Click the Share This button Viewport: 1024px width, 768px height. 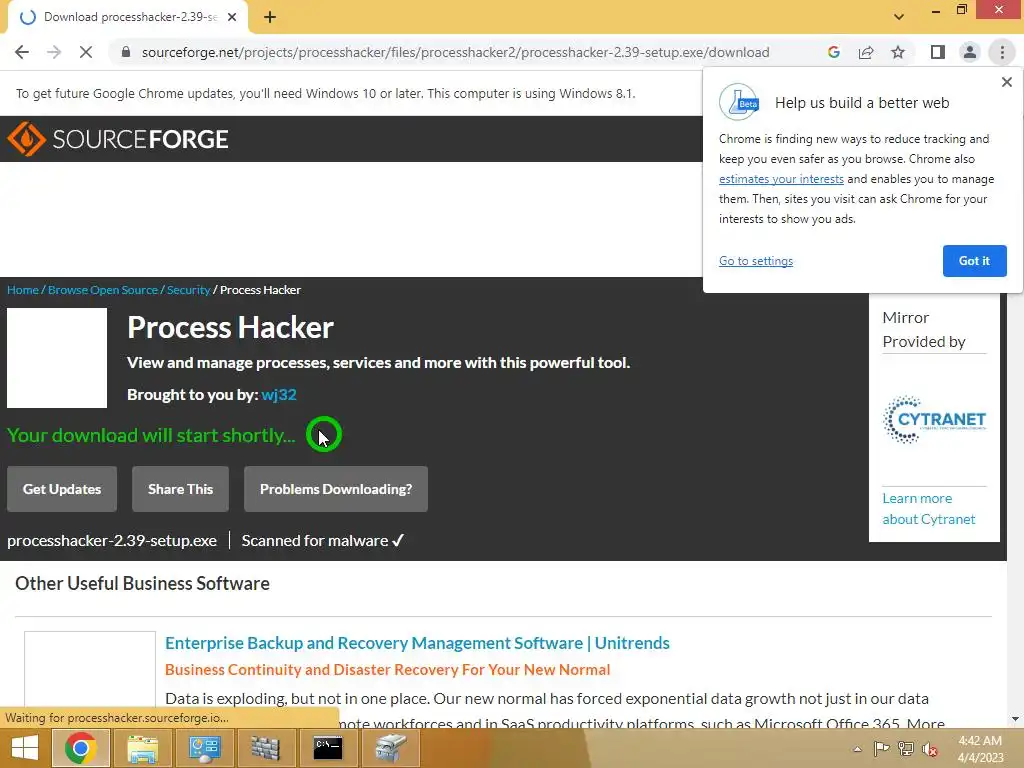180,489
